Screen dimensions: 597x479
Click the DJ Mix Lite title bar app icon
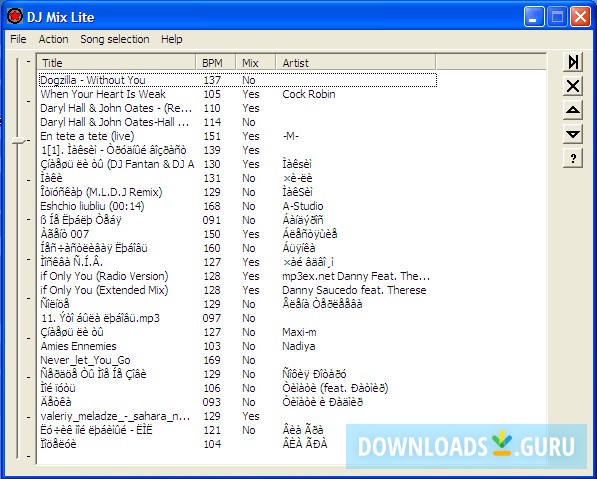[14, 16]
